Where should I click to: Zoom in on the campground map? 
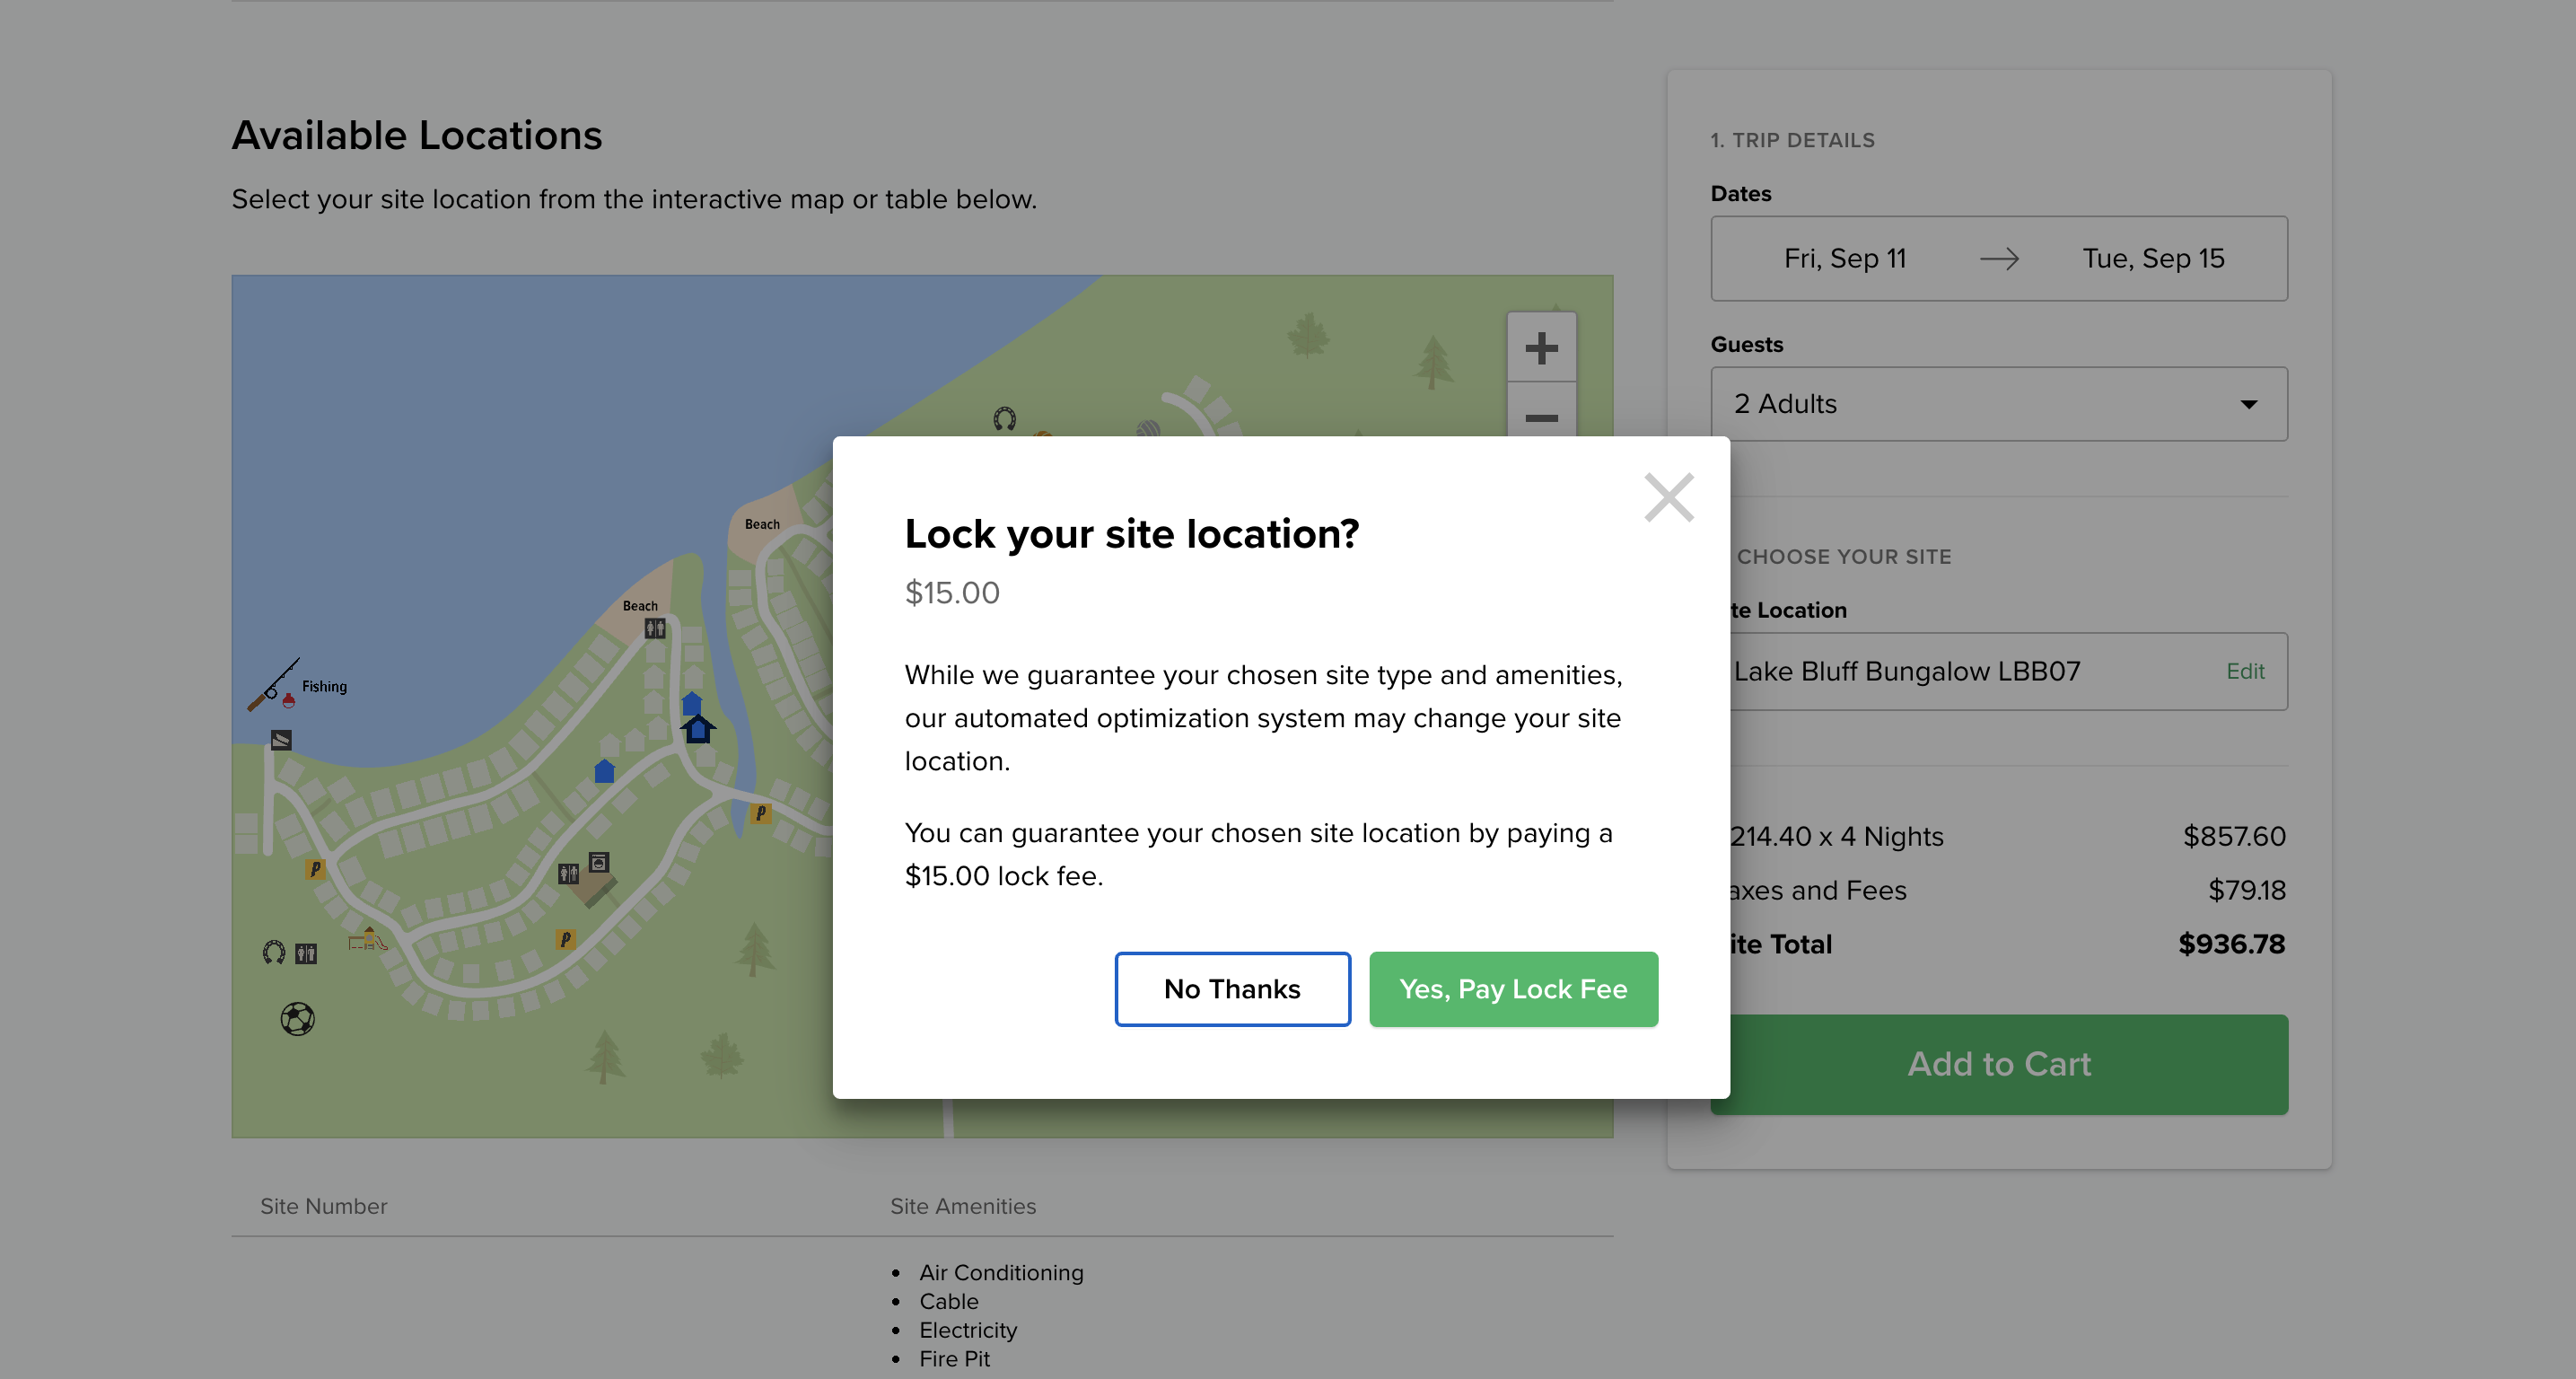tap(1541, 348)
